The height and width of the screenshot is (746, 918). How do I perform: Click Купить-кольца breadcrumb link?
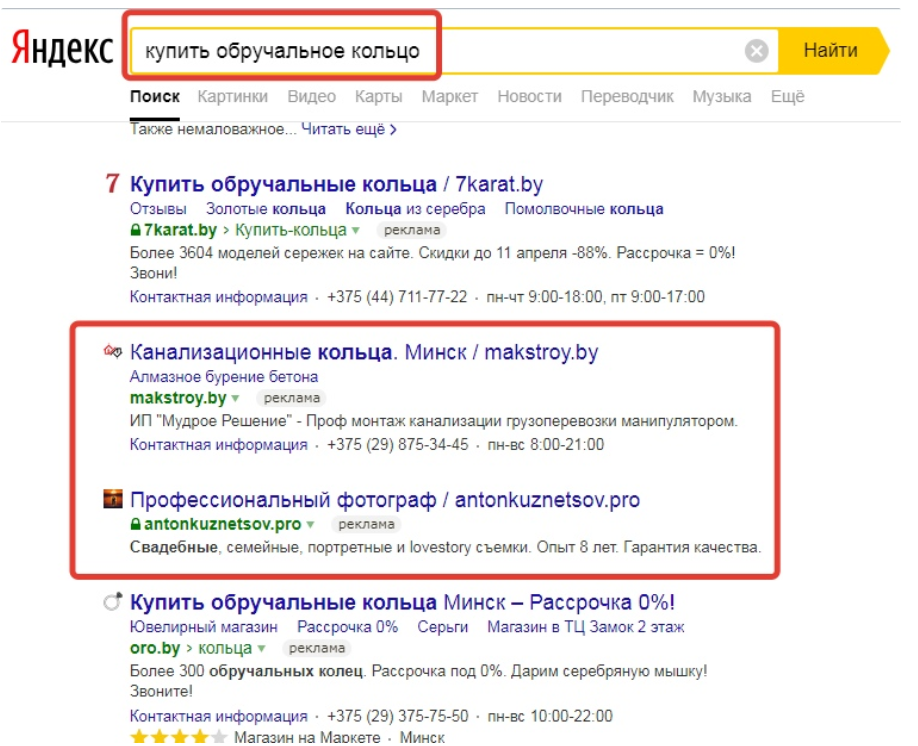[291, 230]
